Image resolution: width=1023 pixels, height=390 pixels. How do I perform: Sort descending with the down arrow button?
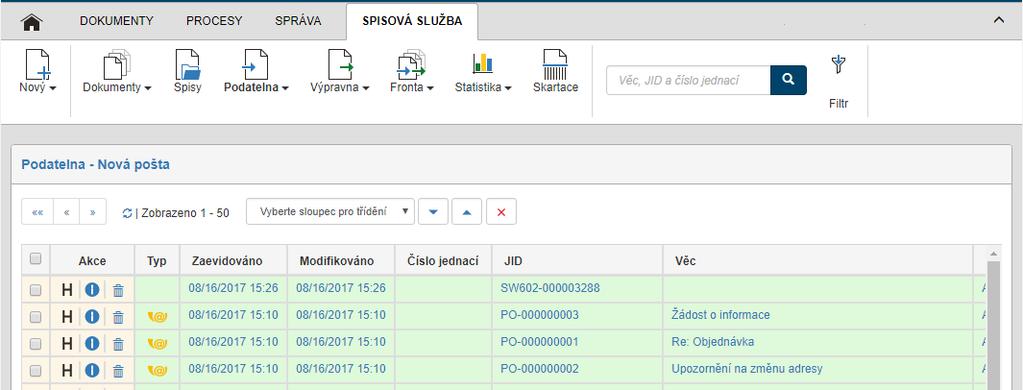point(433,212)
